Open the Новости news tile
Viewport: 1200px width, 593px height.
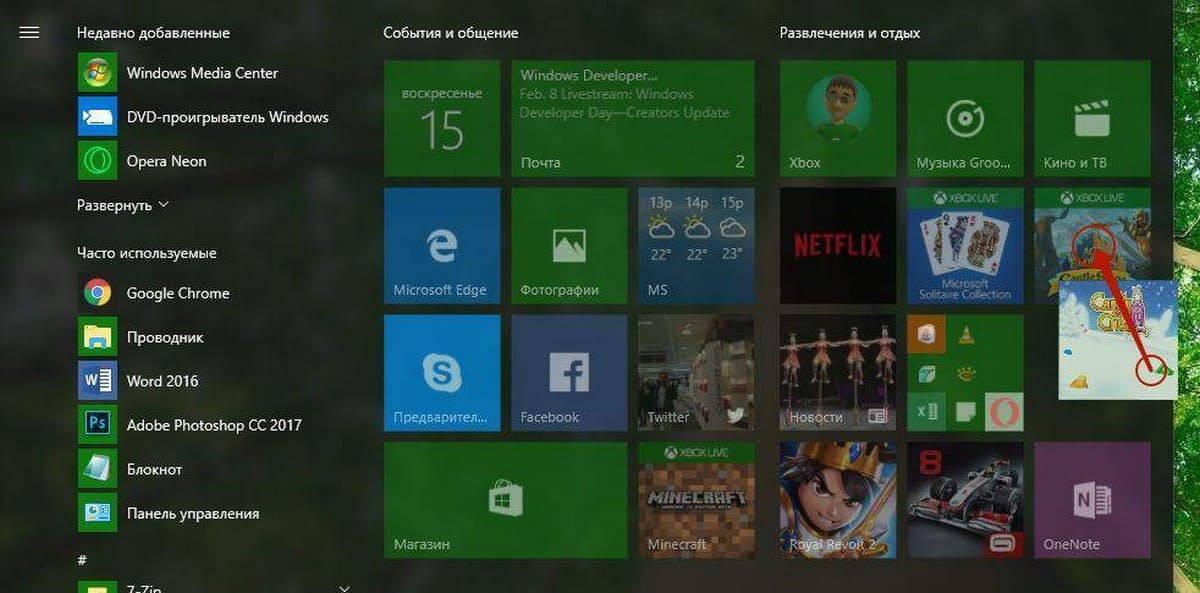(x=838, y=373)
